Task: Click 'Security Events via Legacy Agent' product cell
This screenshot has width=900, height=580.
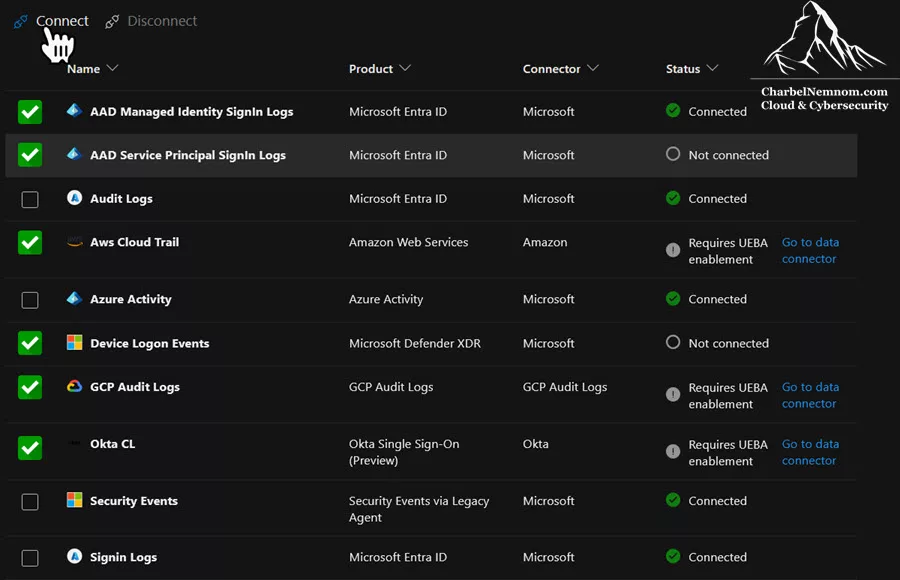Action: coord(418,509)
